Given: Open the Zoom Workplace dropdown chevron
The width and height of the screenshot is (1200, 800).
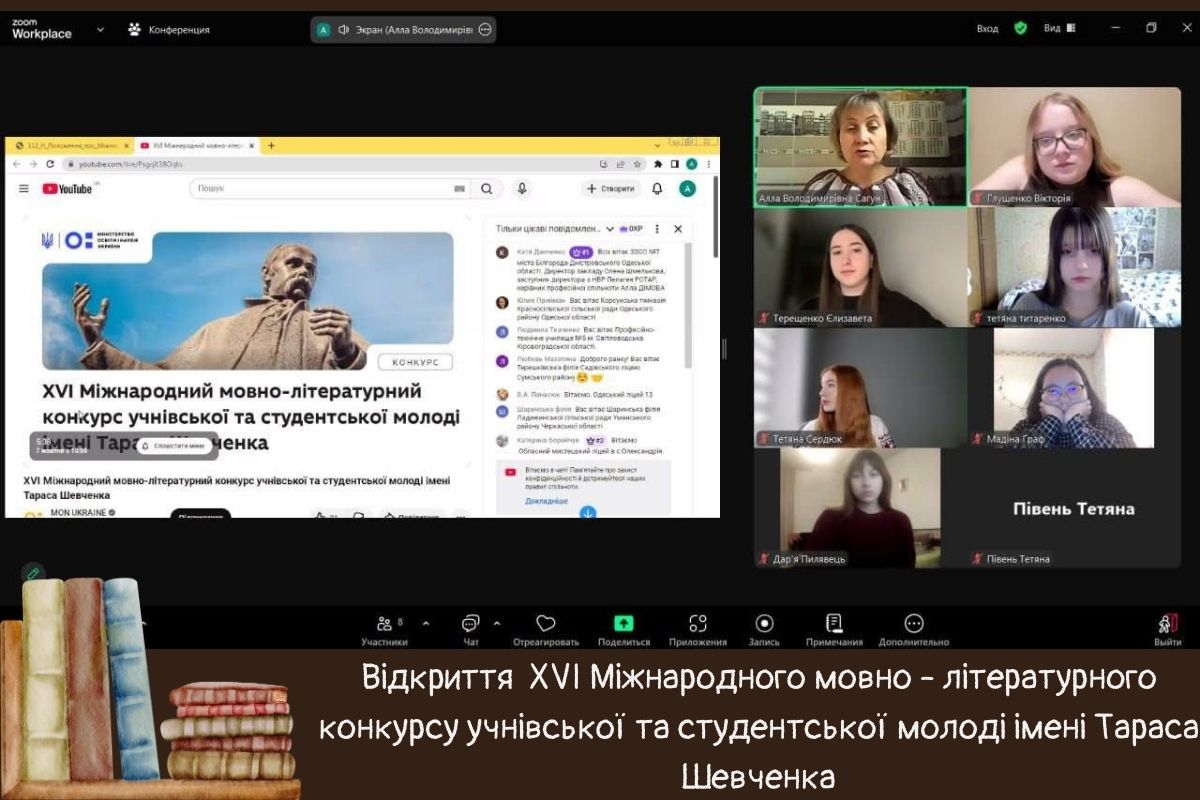Looking at the screenshot, I should tap(100, 29).
